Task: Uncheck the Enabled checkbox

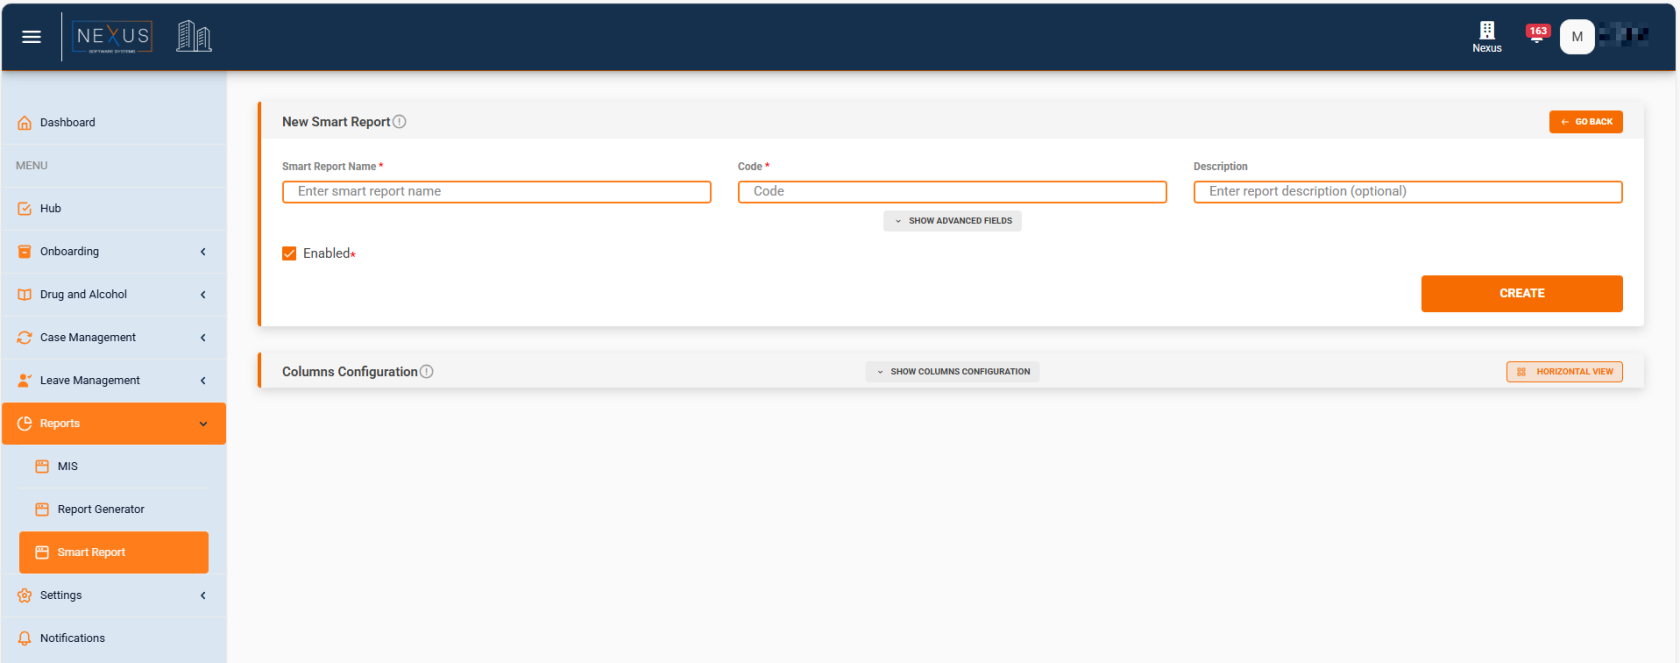Action: 289,254
